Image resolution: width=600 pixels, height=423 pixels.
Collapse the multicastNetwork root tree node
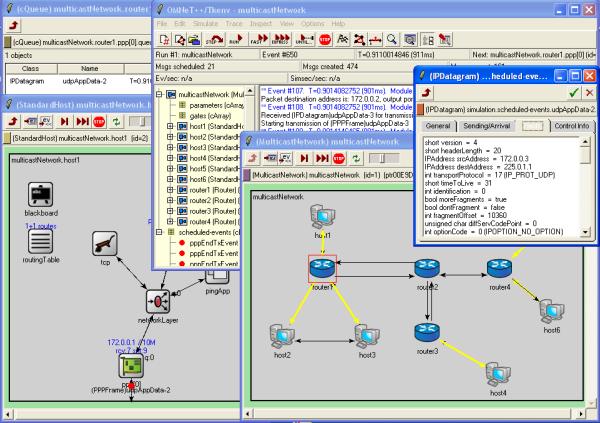point(159,94)
